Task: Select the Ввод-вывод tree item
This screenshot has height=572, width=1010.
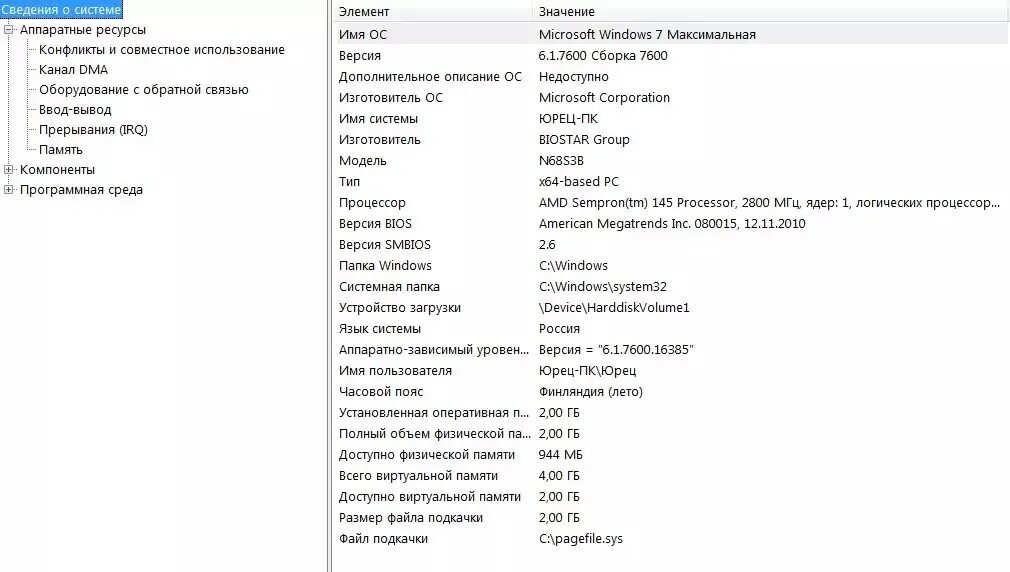Action: (x=75, y=110)
